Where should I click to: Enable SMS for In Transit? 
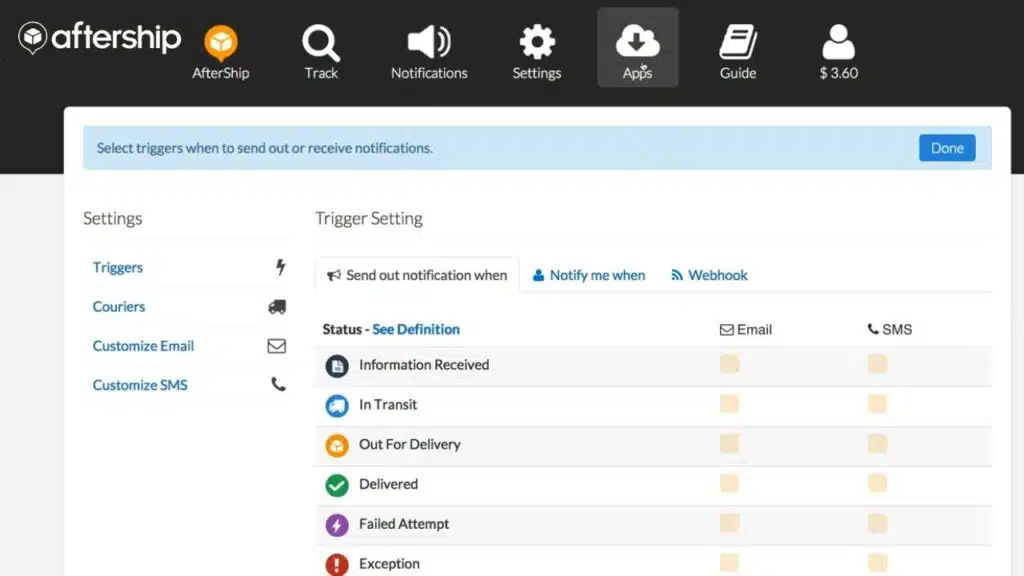click(877, 404)
